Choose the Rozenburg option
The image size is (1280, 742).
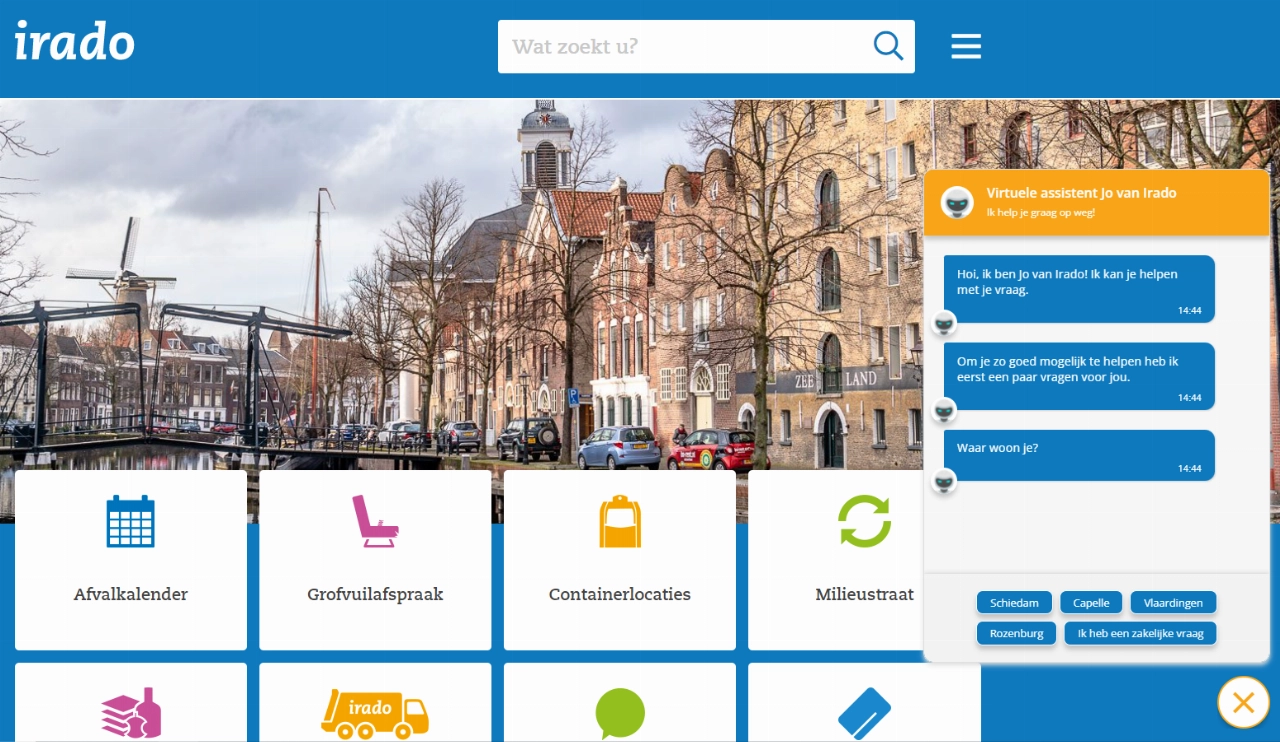click(1016, 633)
